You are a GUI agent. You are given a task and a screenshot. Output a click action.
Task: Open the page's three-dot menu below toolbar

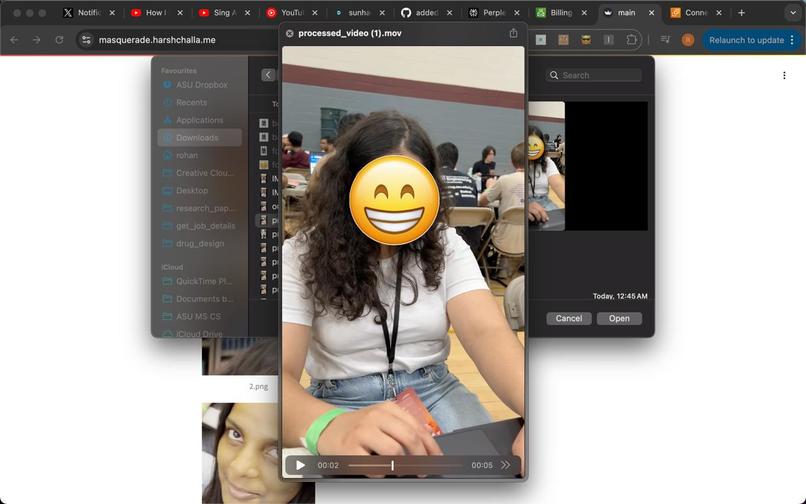click(784, 76)
